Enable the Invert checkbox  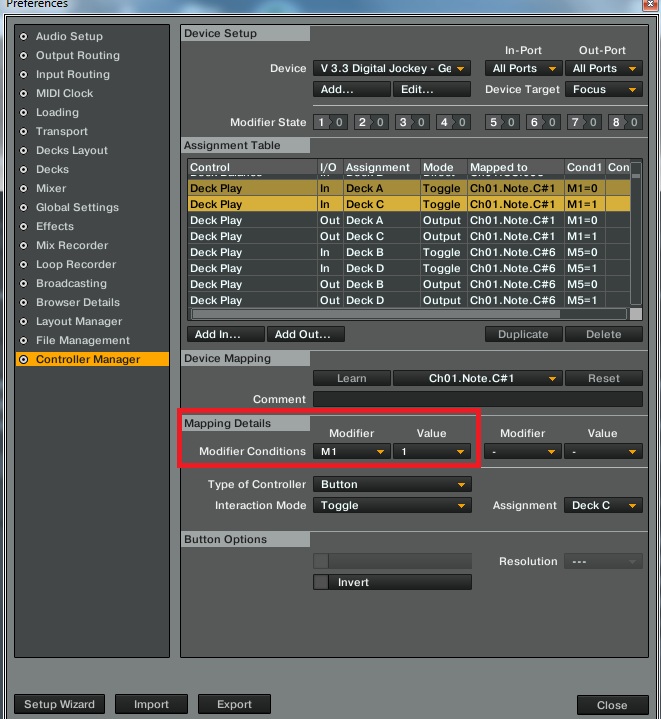point(321,582)
